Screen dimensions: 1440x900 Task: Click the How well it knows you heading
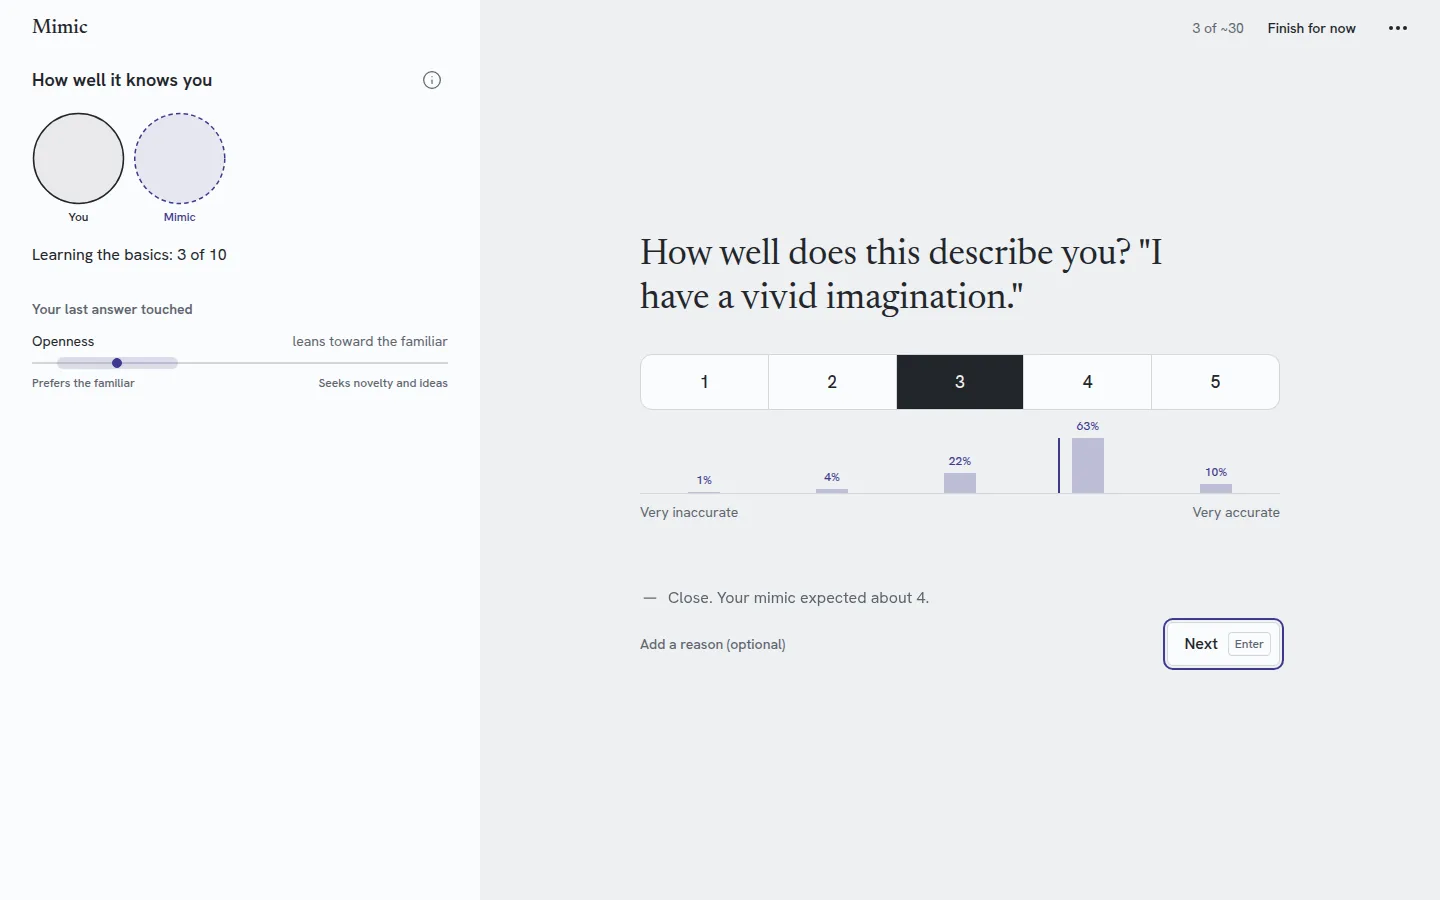tap(122, 80)
